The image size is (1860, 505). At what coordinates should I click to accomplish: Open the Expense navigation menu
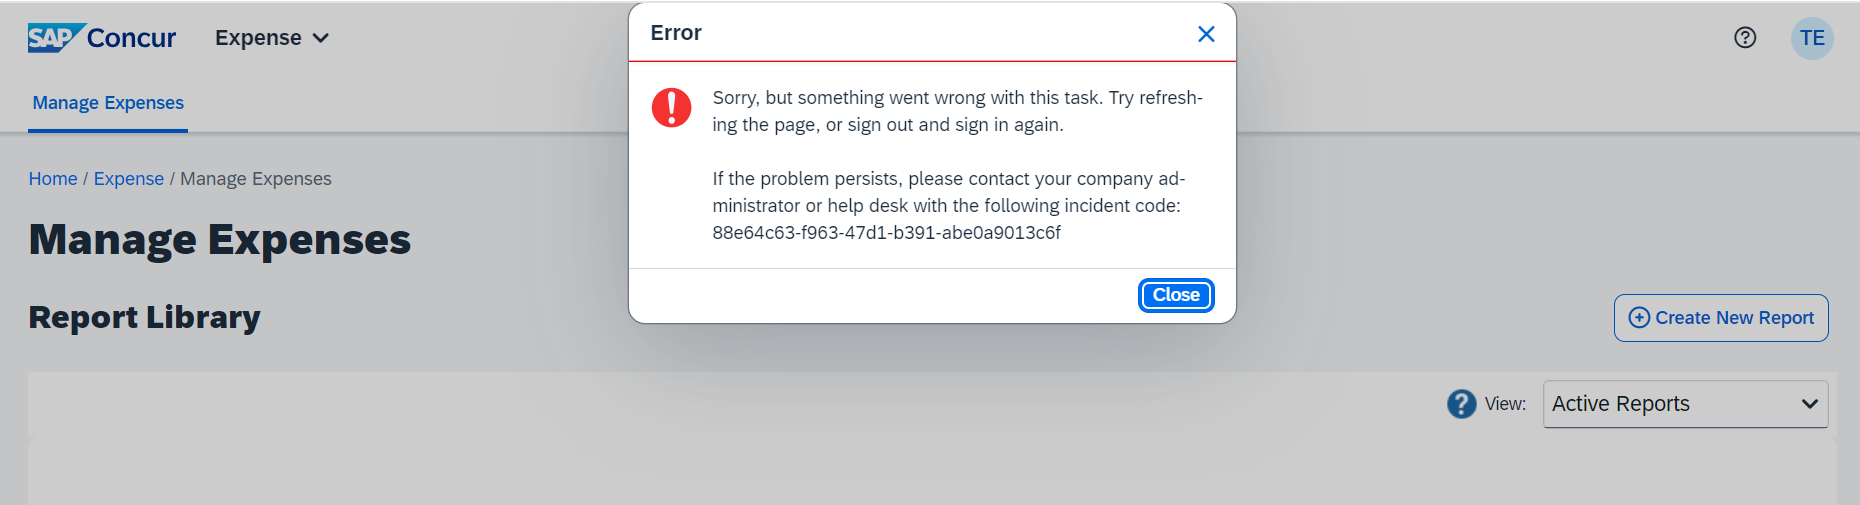tap(258, 38)
